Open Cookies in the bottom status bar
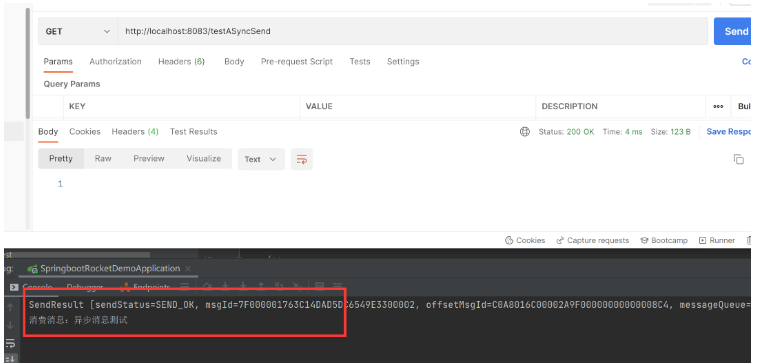Image resolution: width=758 pixels, height=363 pixels. tap(525, 240)
